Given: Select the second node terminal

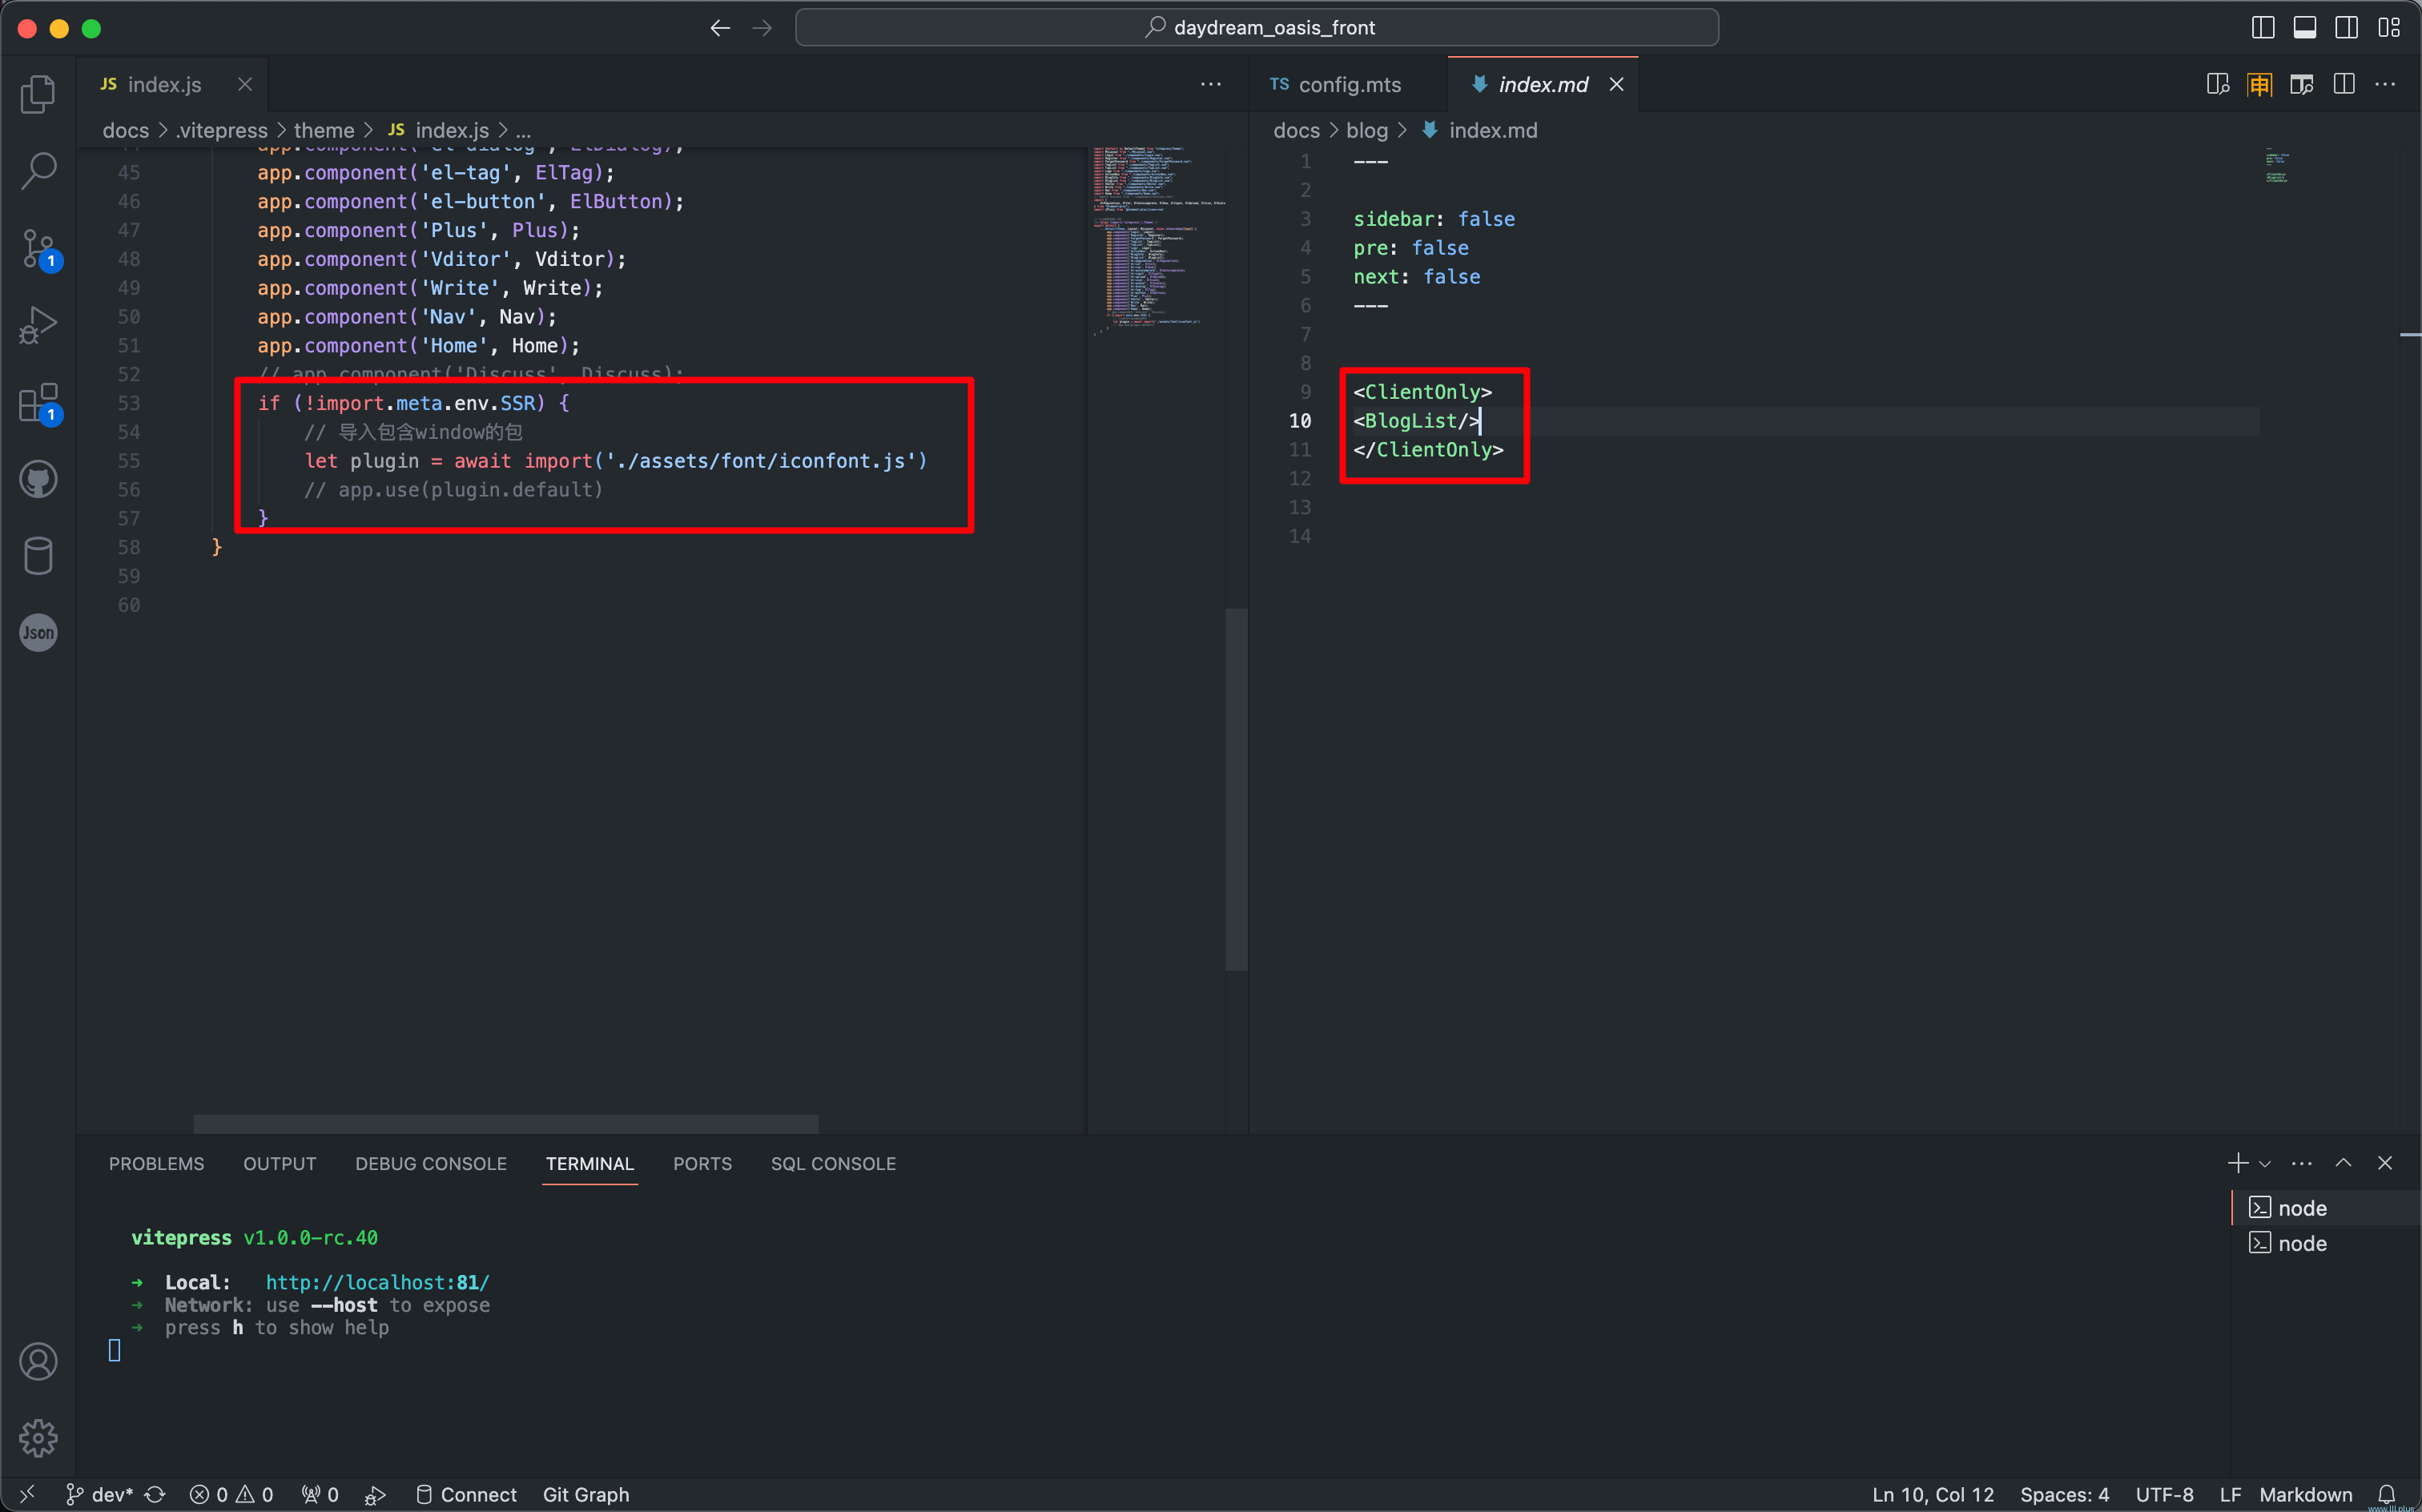Looking at the screenshot, I should 2326,1243.
